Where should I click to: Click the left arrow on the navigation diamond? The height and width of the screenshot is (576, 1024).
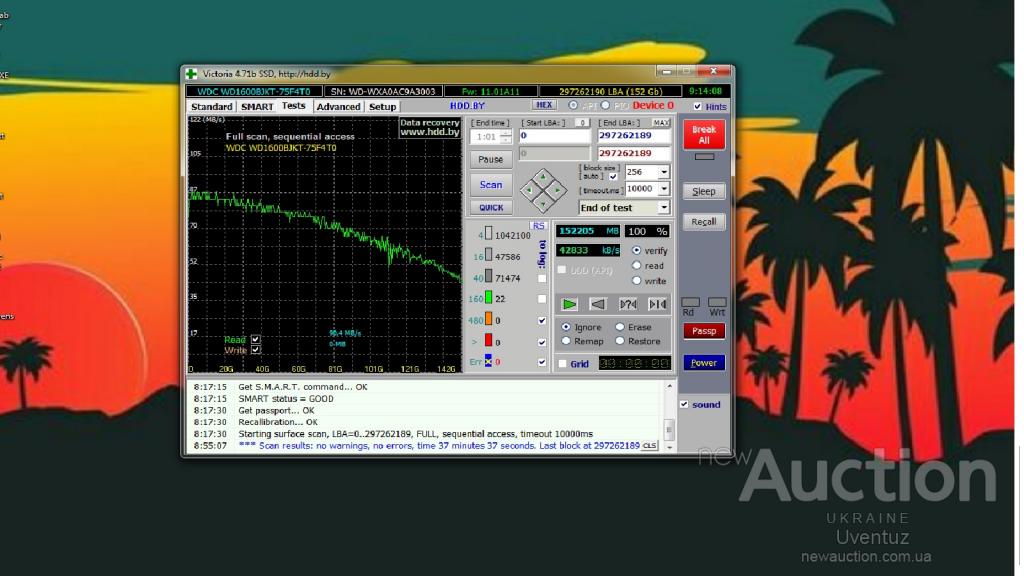click(x=529, y=190)
